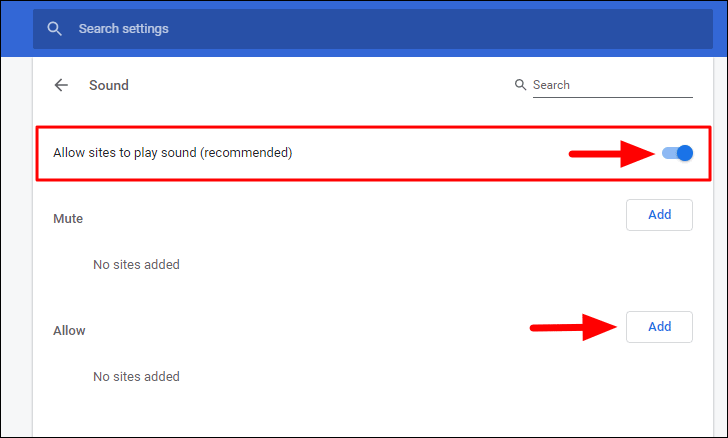Image resolution: width=728 pixels, height=438 pixels.
Task: Click 'No sites added' under Mute
Action: click(136, 265)
